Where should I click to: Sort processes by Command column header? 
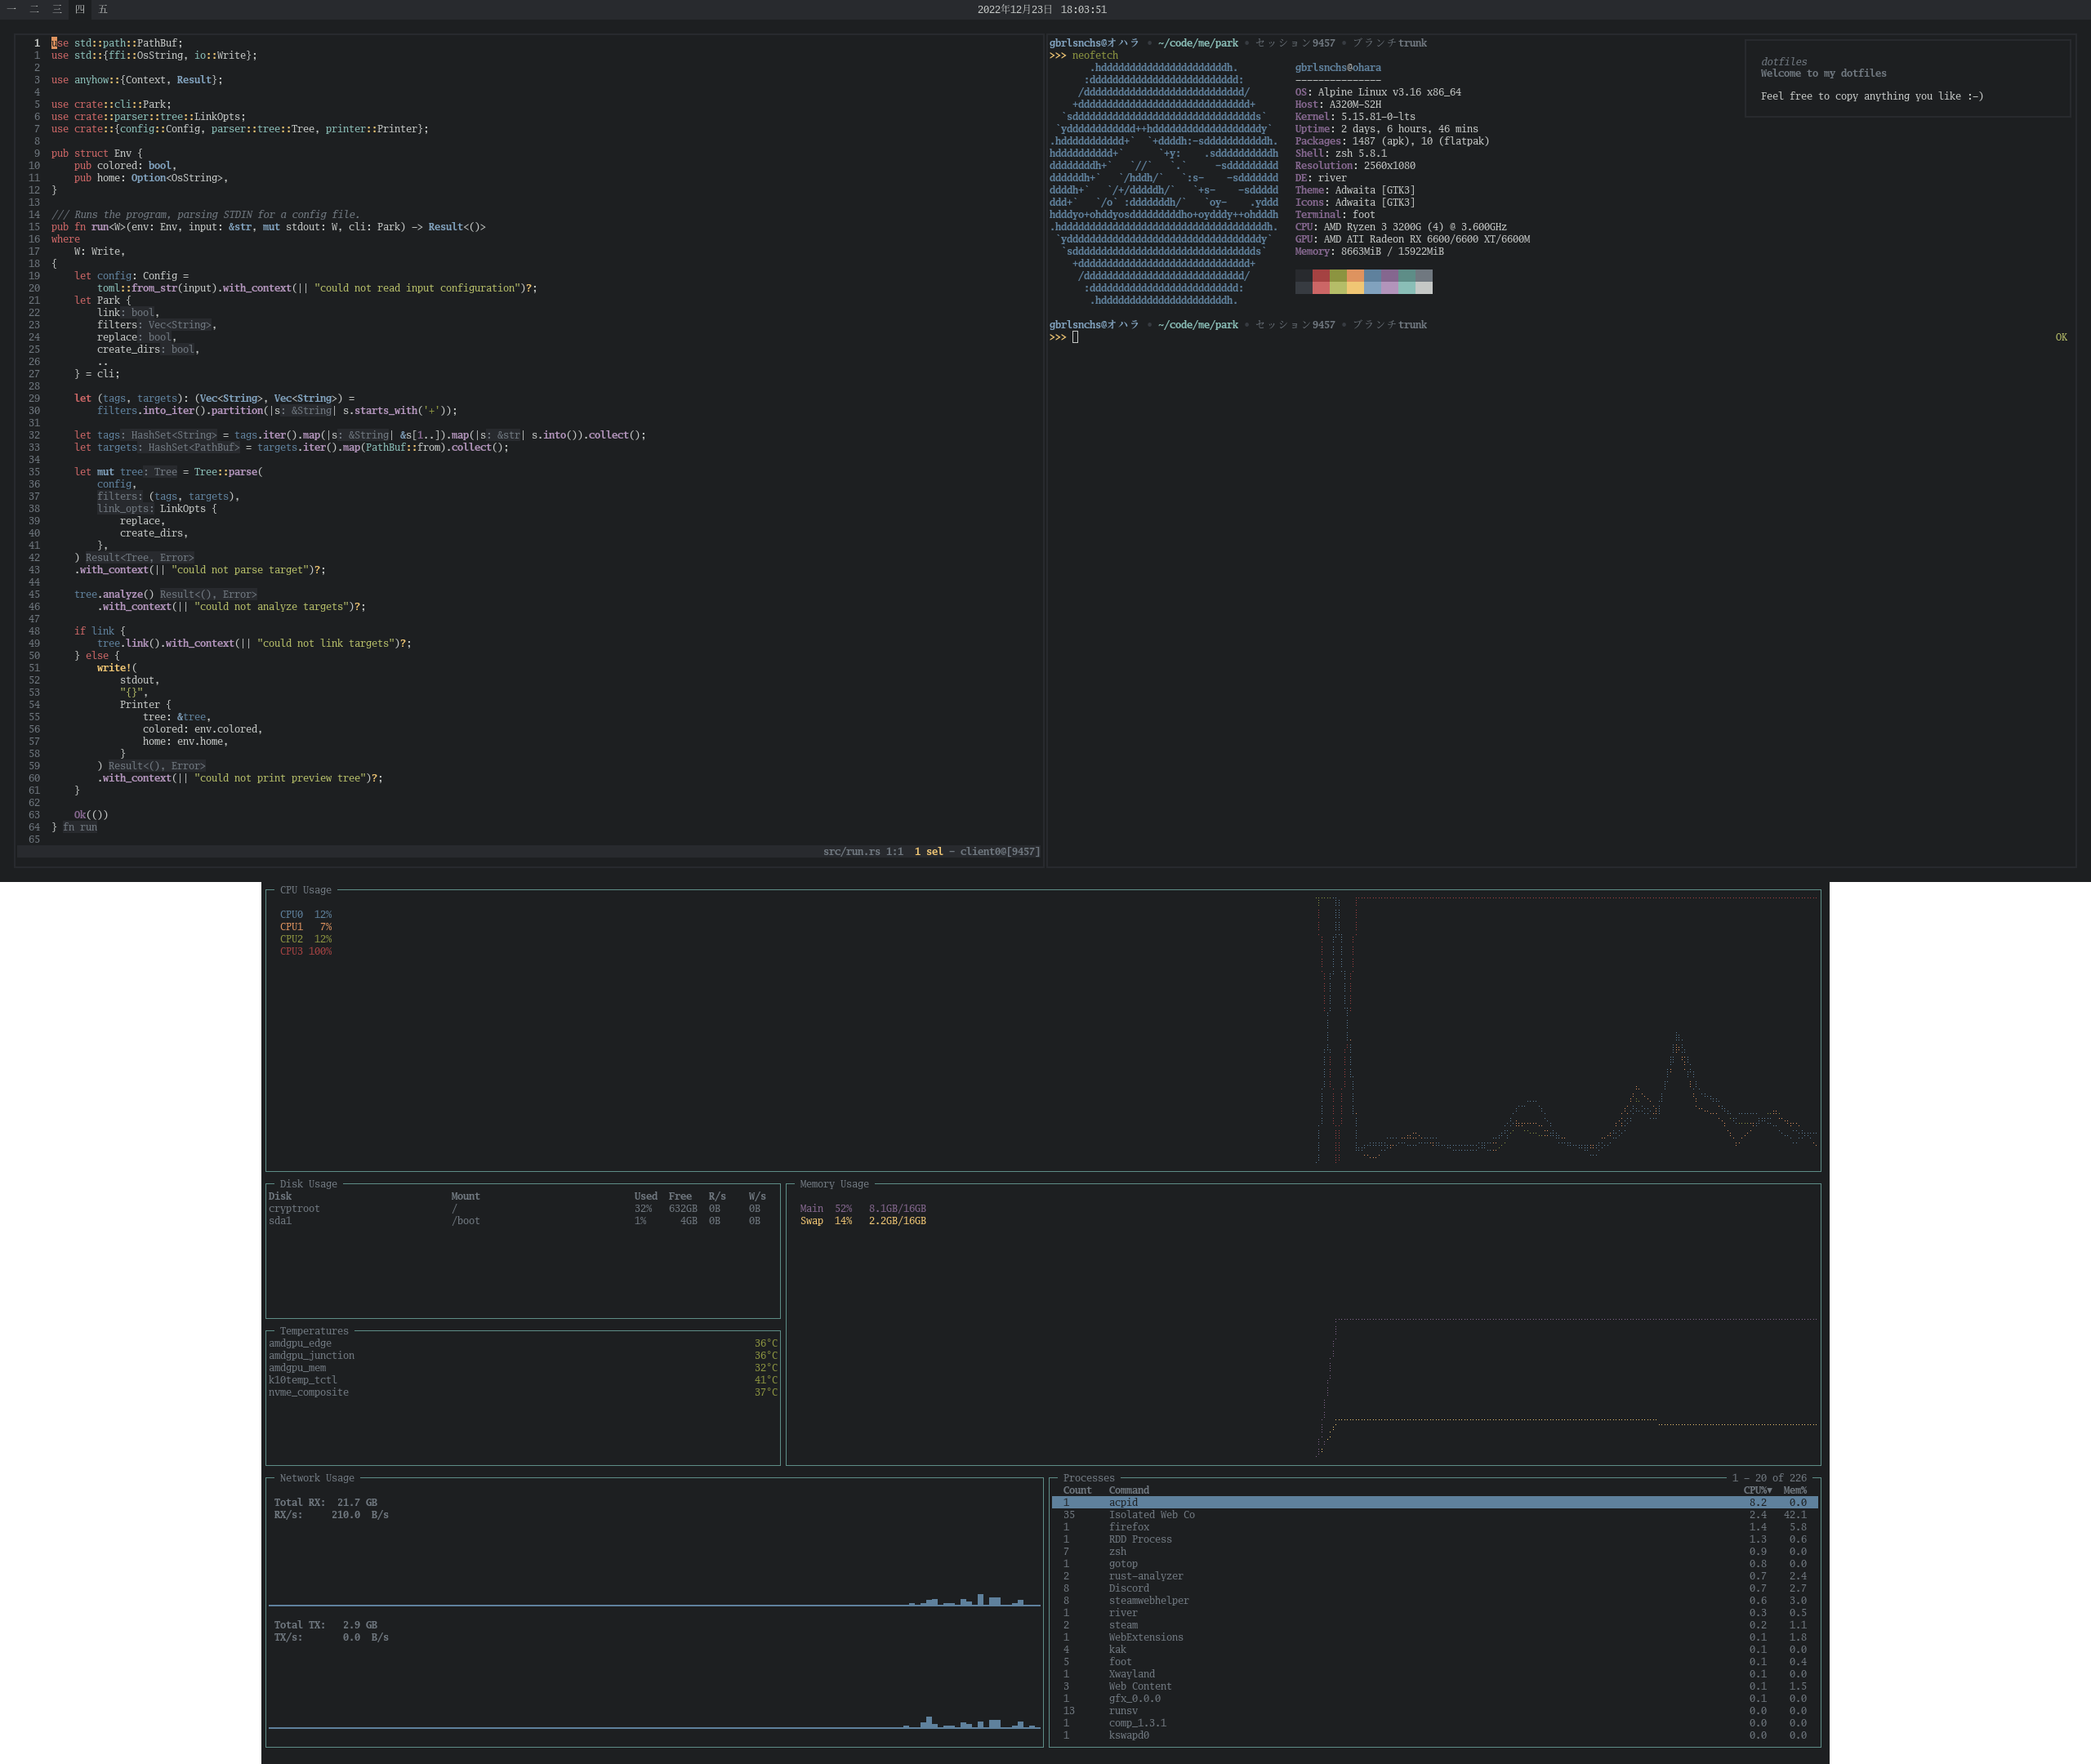(x=1128, y=1490)
